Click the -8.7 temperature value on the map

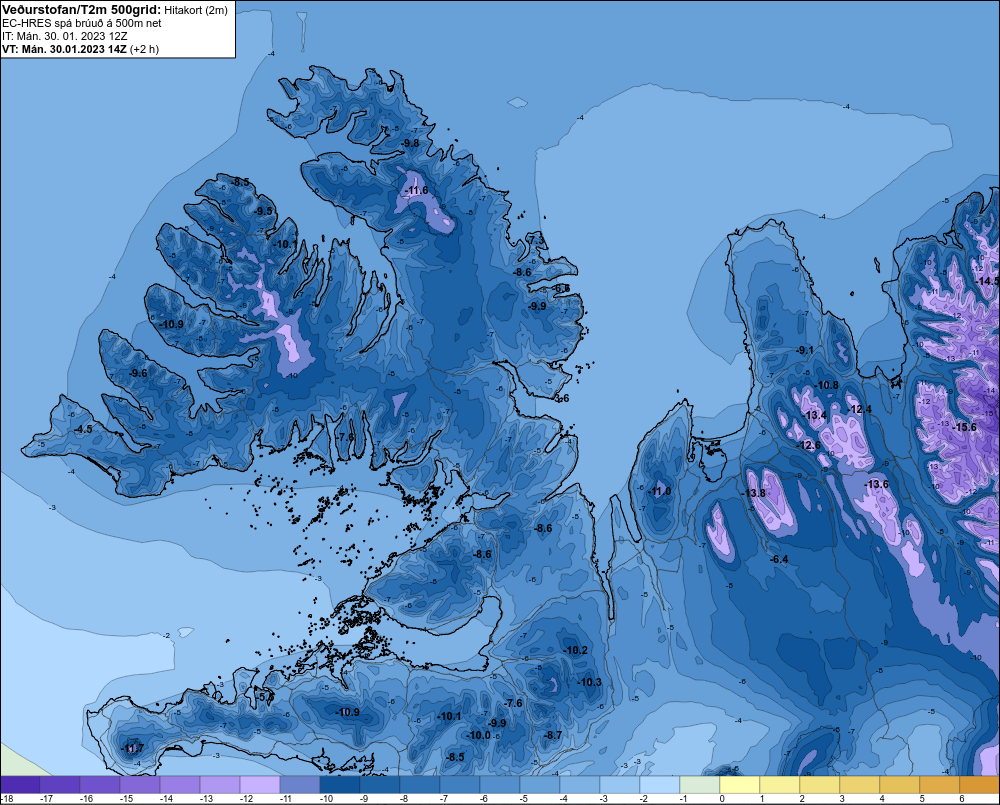tap(553, 735)
